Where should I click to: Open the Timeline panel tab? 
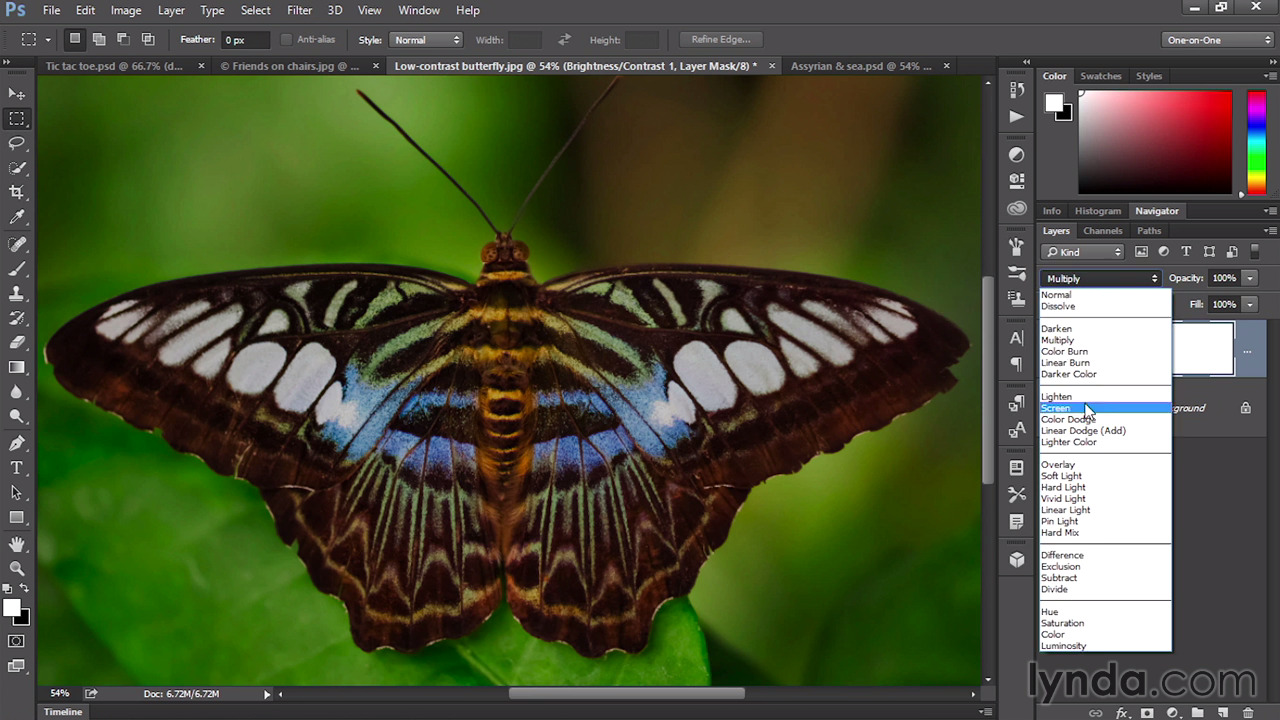point(62,712)
